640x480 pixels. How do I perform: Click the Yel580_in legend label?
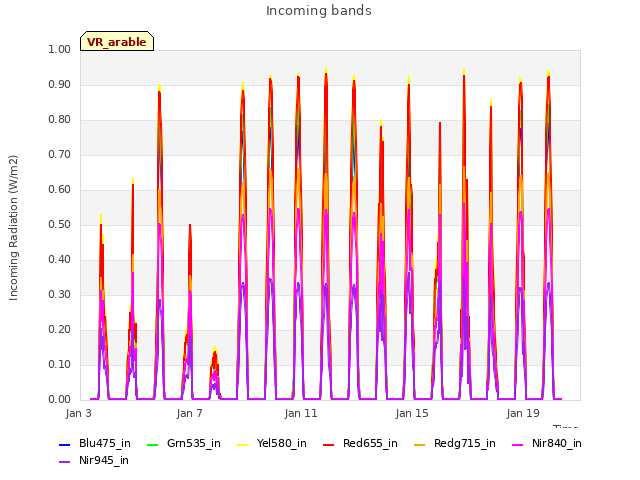point(282,443)
